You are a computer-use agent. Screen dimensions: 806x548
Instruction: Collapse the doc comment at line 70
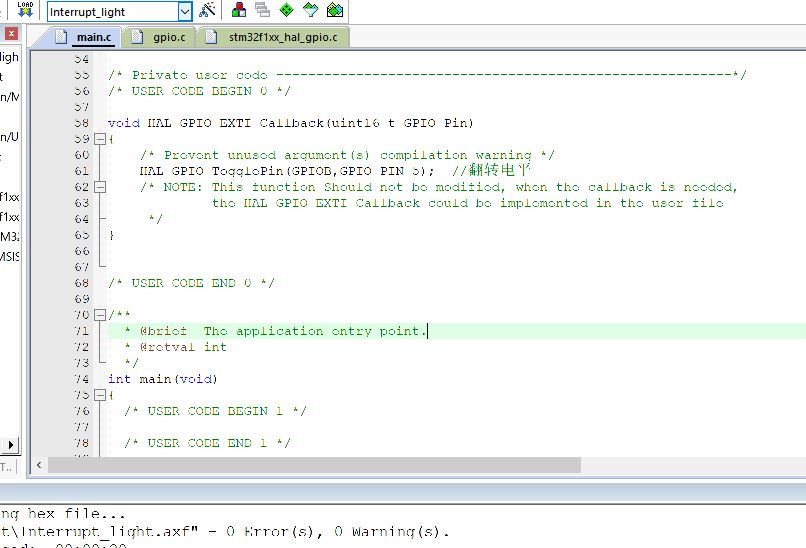click(100, 315)
